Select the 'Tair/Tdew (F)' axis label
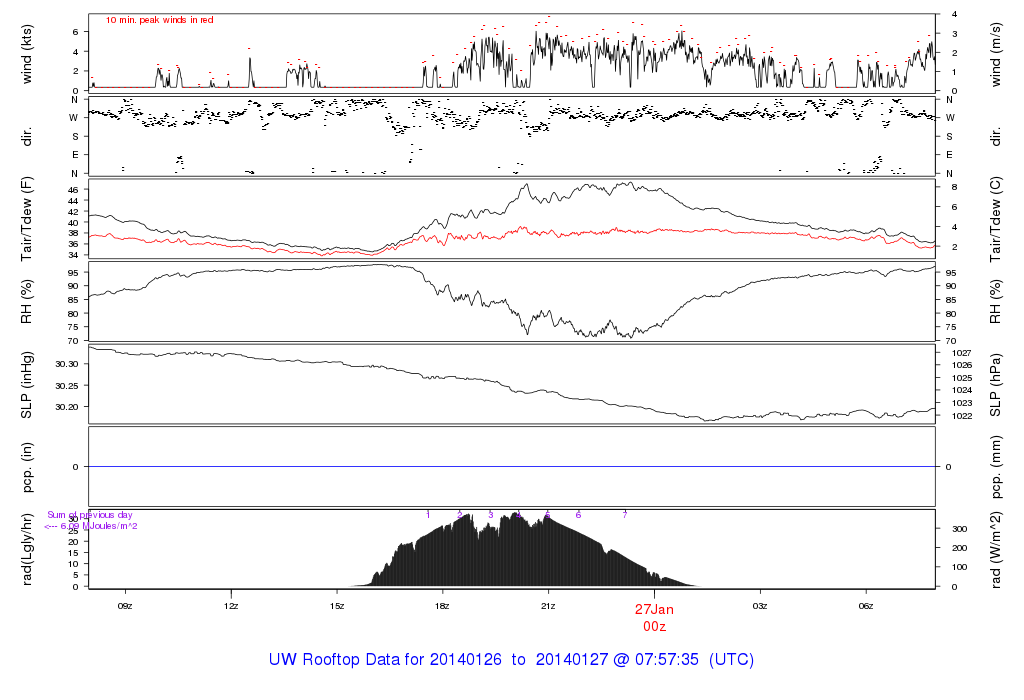Viewport: 1024px width, 700px height. (27, 219)
